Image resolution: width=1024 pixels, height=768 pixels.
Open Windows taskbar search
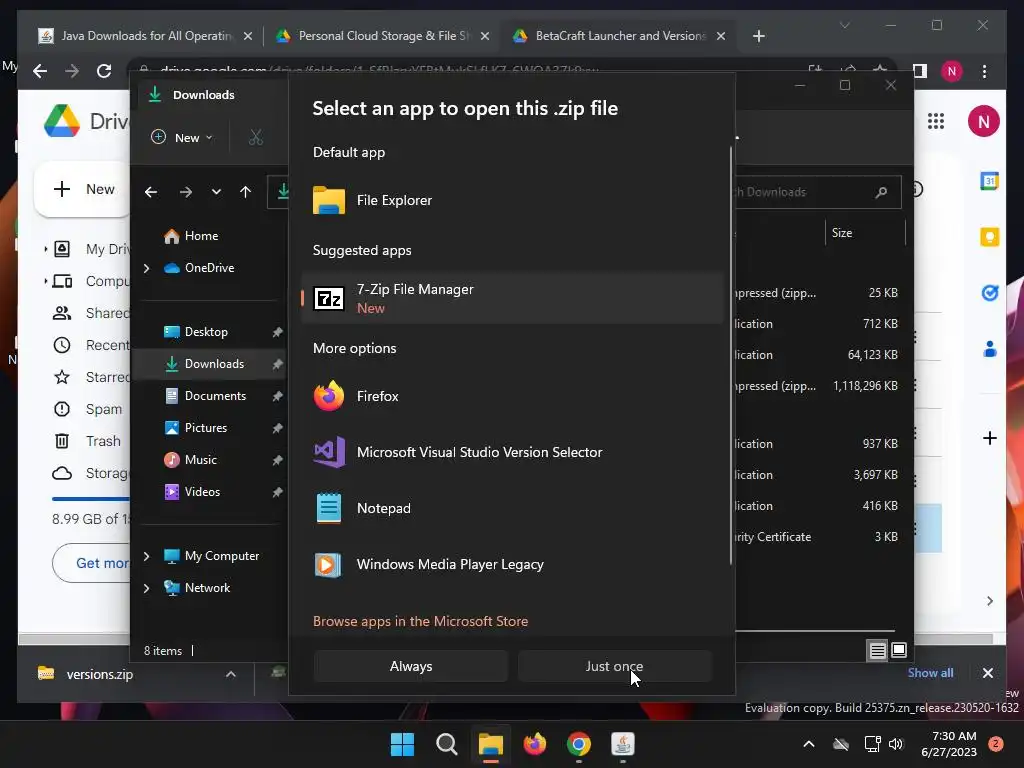pos(447,744)
